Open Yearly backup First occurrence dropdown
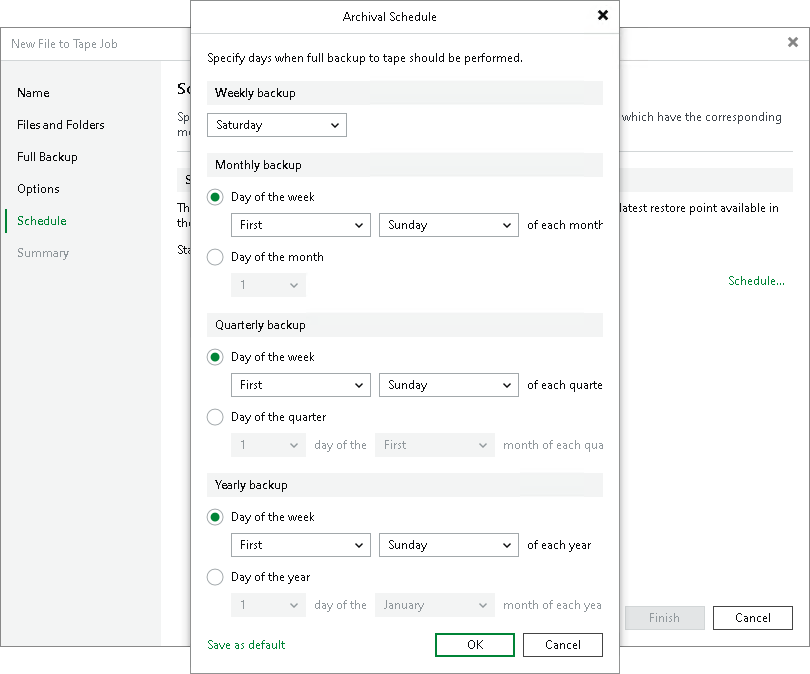Screen dimensions: 810x674 click(x=301, y=545)
